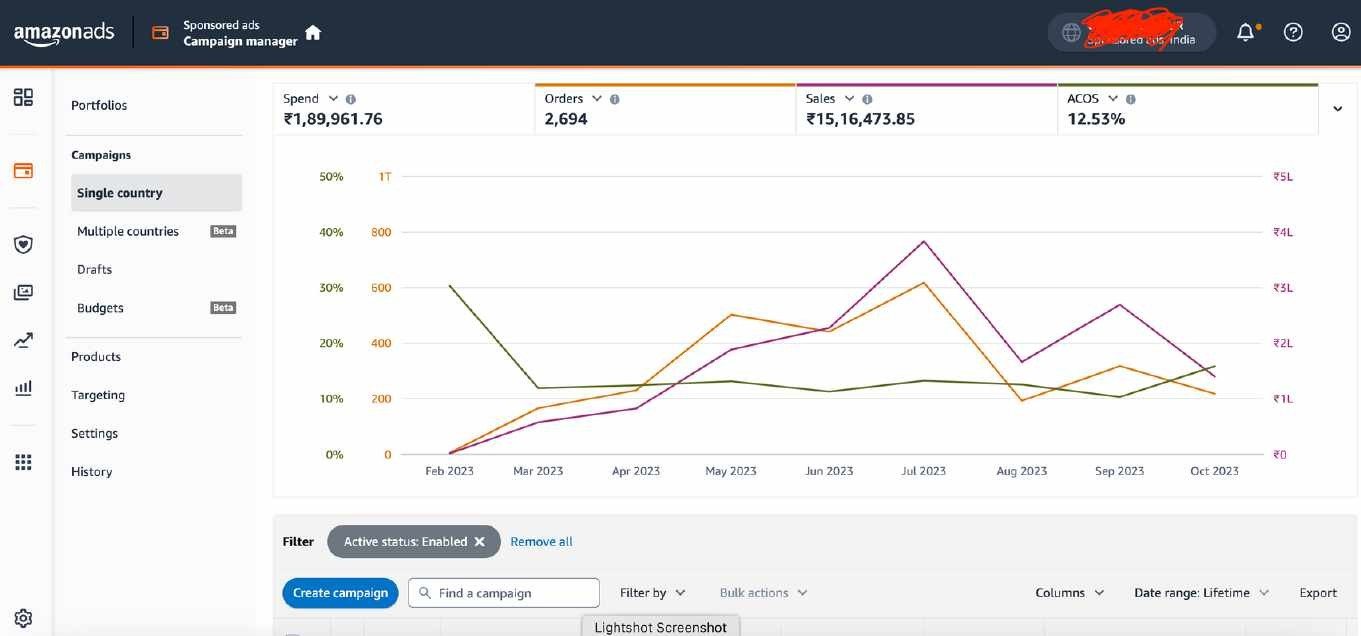Image resolution: width=1361 pixels, height=636 pixels.
Task: Open History in the sidebar
Action: [x=91, y=472]
